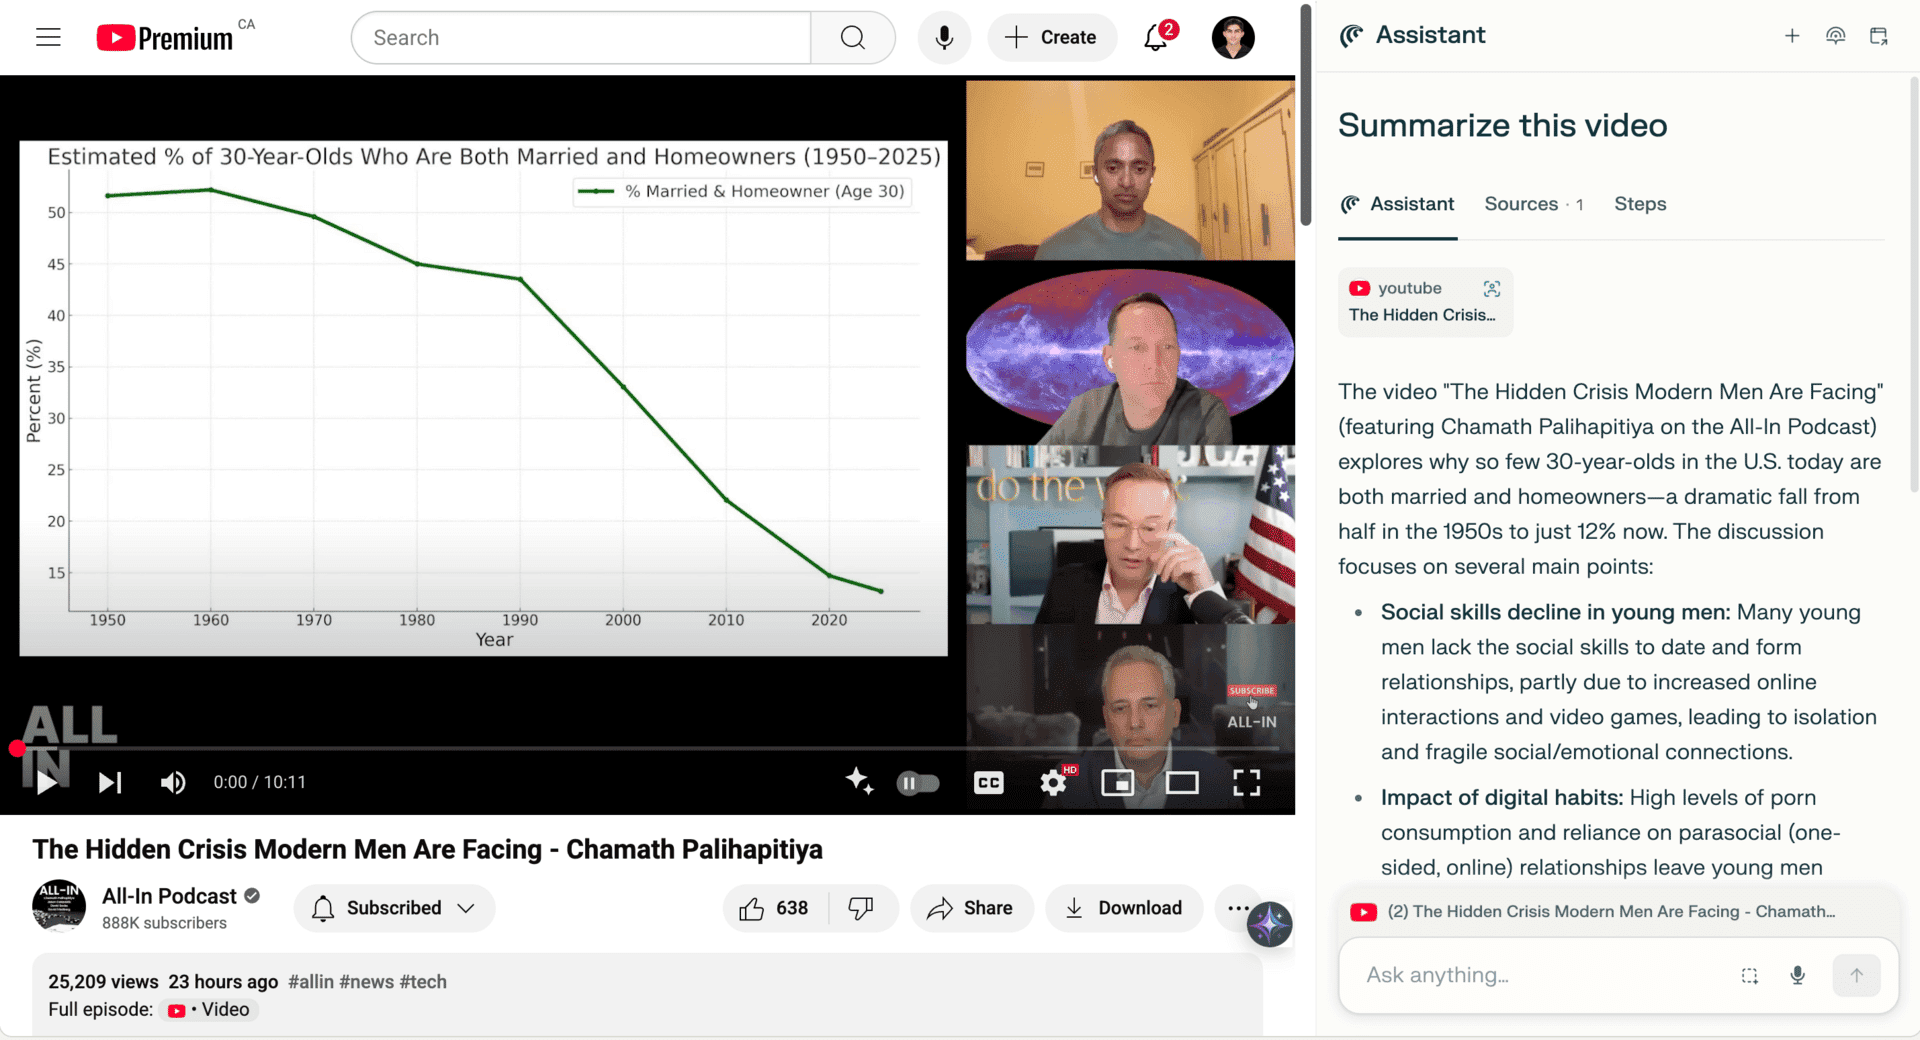Start voice search with the microphone icon
This screenshot has width=1920, height=1040.
[943, 37]
